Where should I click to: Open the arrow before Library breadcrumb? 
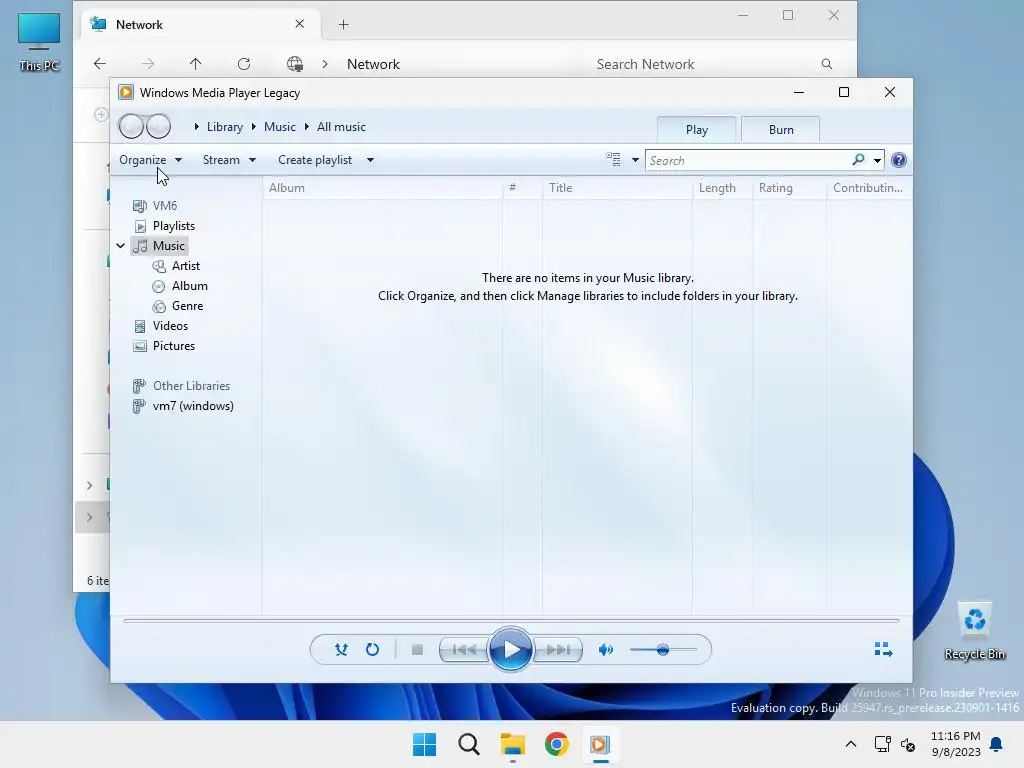pyautogui.click(x=197, y=127)
